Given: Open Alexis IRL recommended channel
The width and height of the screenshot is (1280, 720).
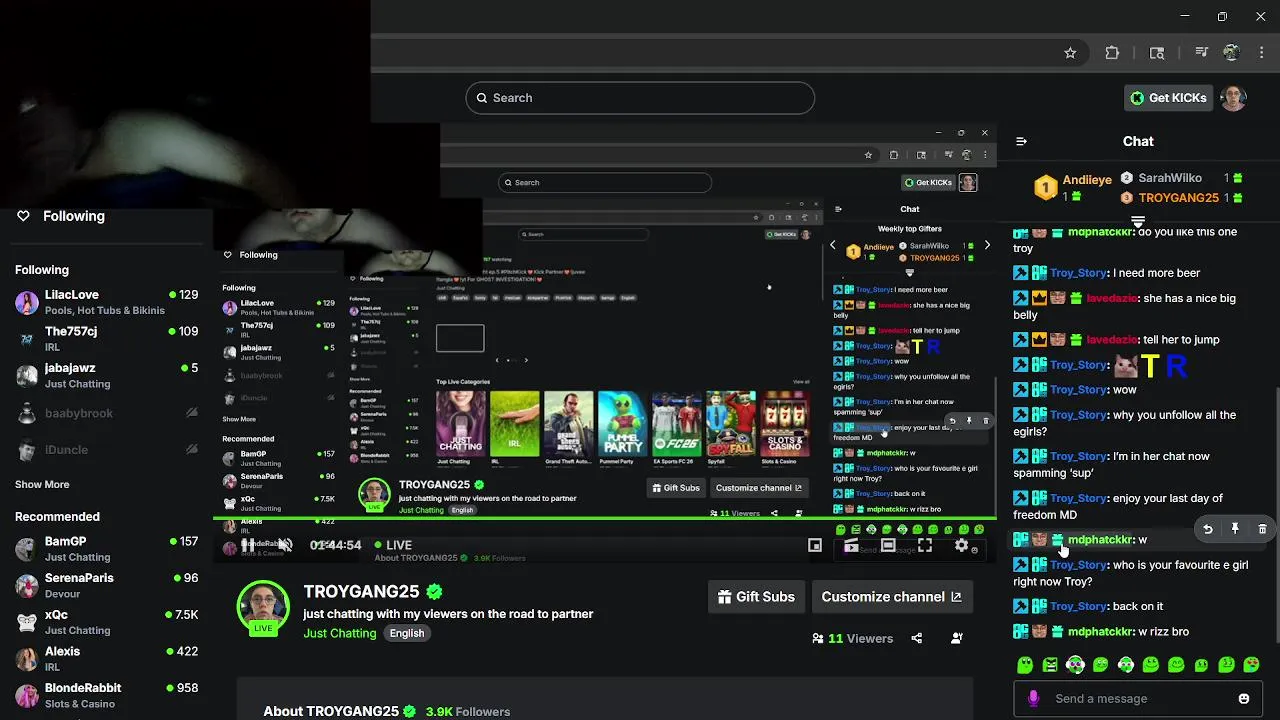Looking at the screenshot, I should (x=106, y=658).
